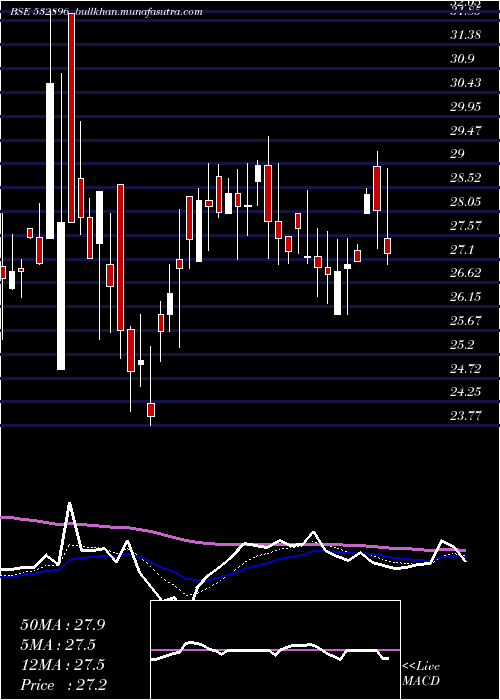The width and height of the screenshot is (500, 700).
Task: Click the 27.57 price axis label
Action: point(466,225)
